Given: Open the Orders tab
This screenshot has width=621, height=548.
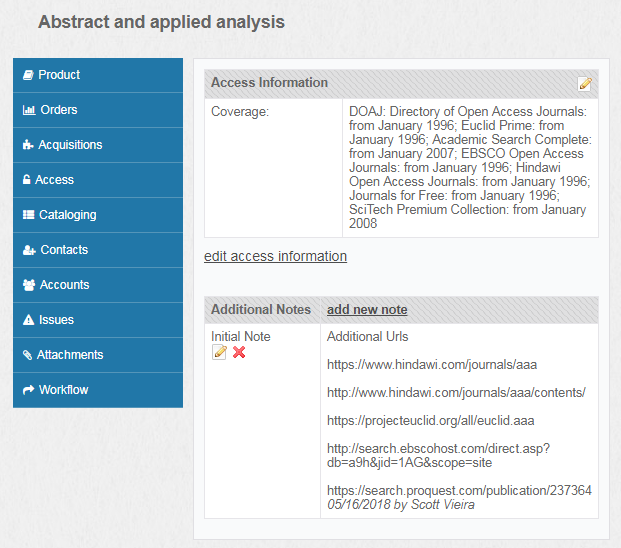Looking at the screenshot, I should 98,110.
